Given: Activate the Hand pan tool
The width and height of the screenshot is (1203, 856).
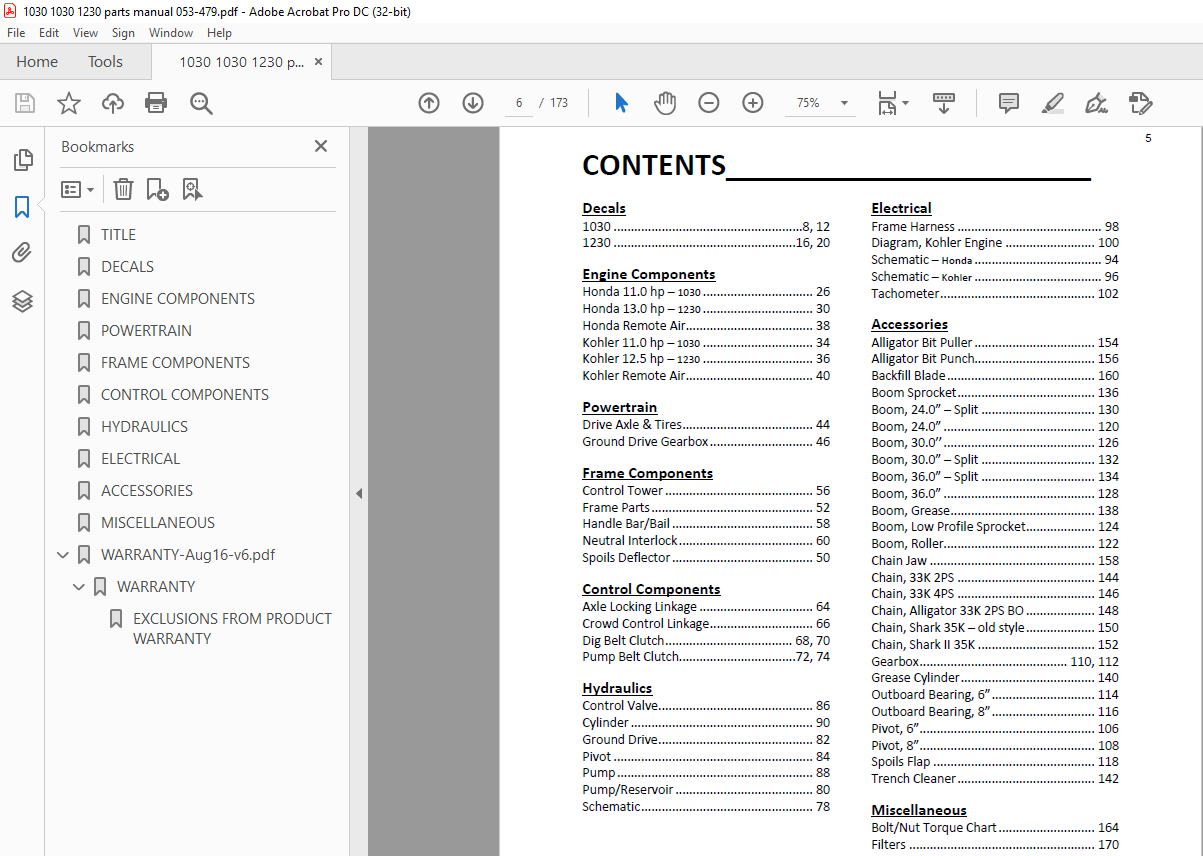Looking at the screenshot, I should coord(665,103).
